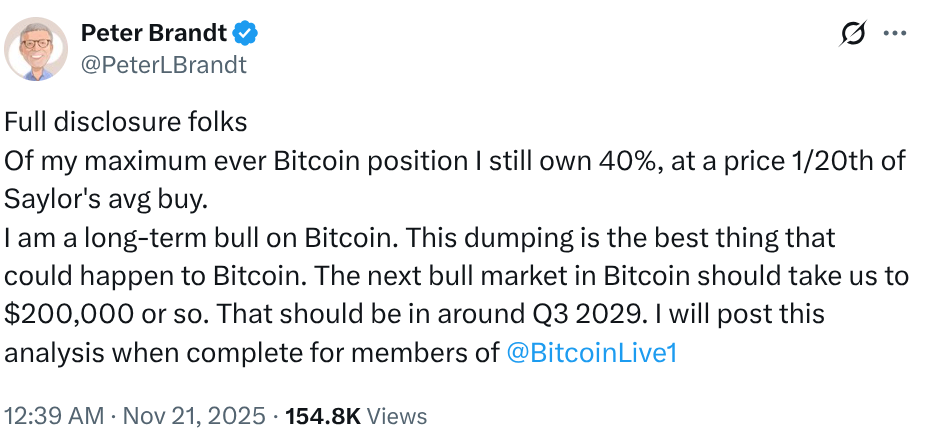
Task: Open the @PeterLBrandt handle link
Action: [163, 65]
